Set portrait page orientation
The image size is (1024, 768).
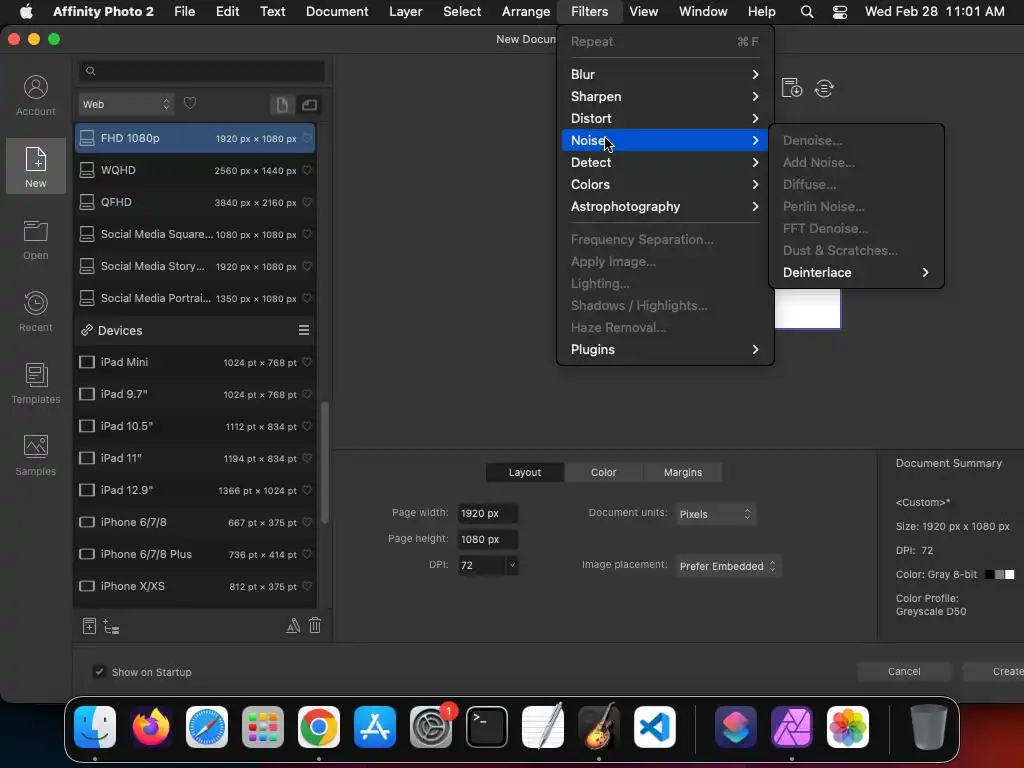282,104
